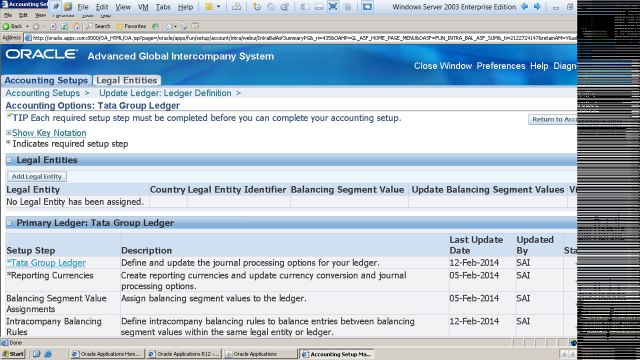The image size is (640, 360).
Task: Click Internet Explorer quick launch icon
Action: point(48,354)
